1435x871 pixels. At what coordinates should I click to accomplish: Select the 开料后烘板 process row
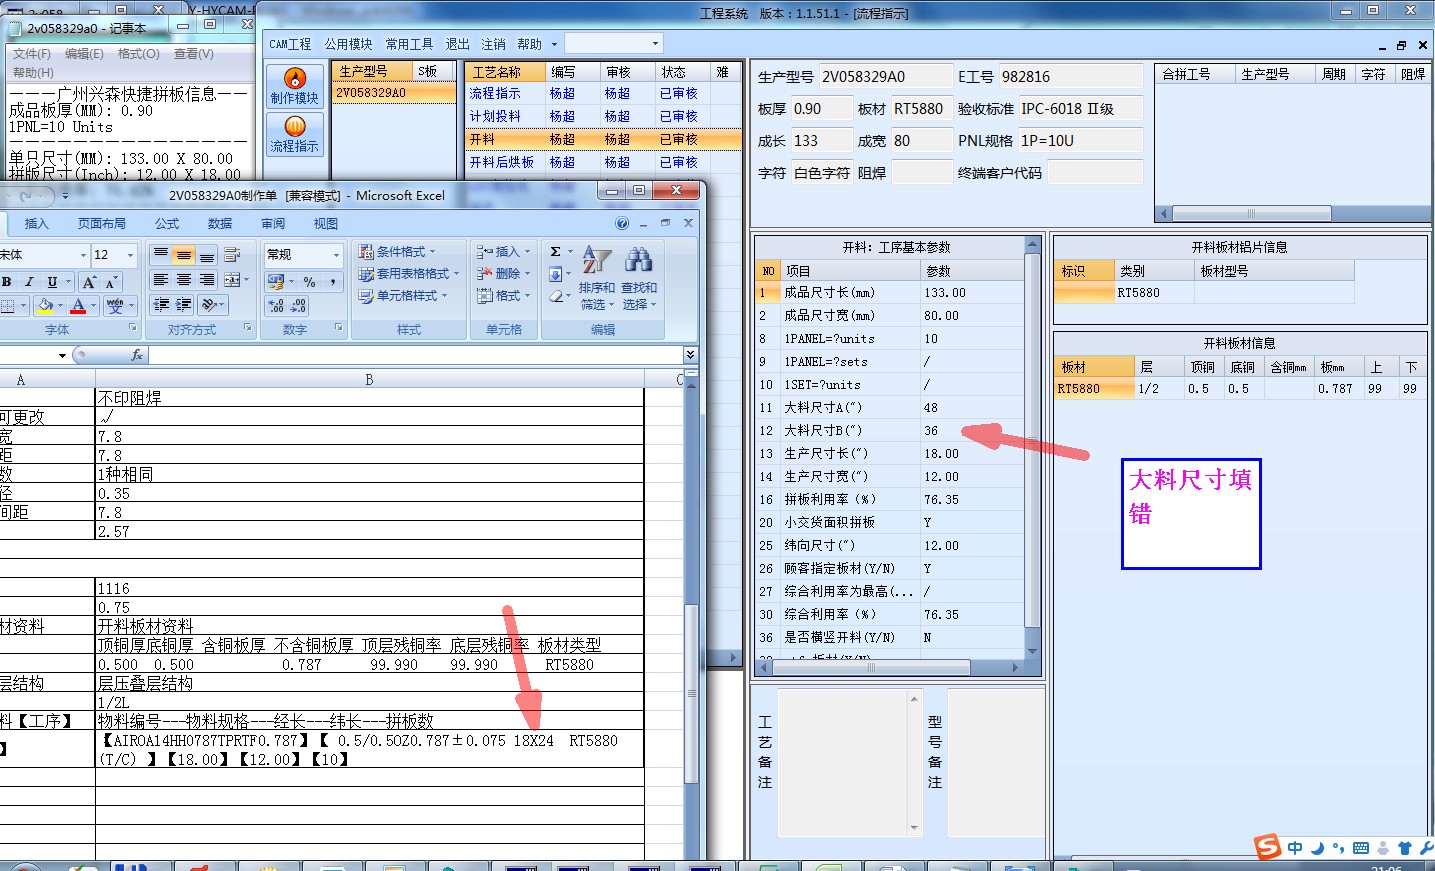[x=603, y=162]
